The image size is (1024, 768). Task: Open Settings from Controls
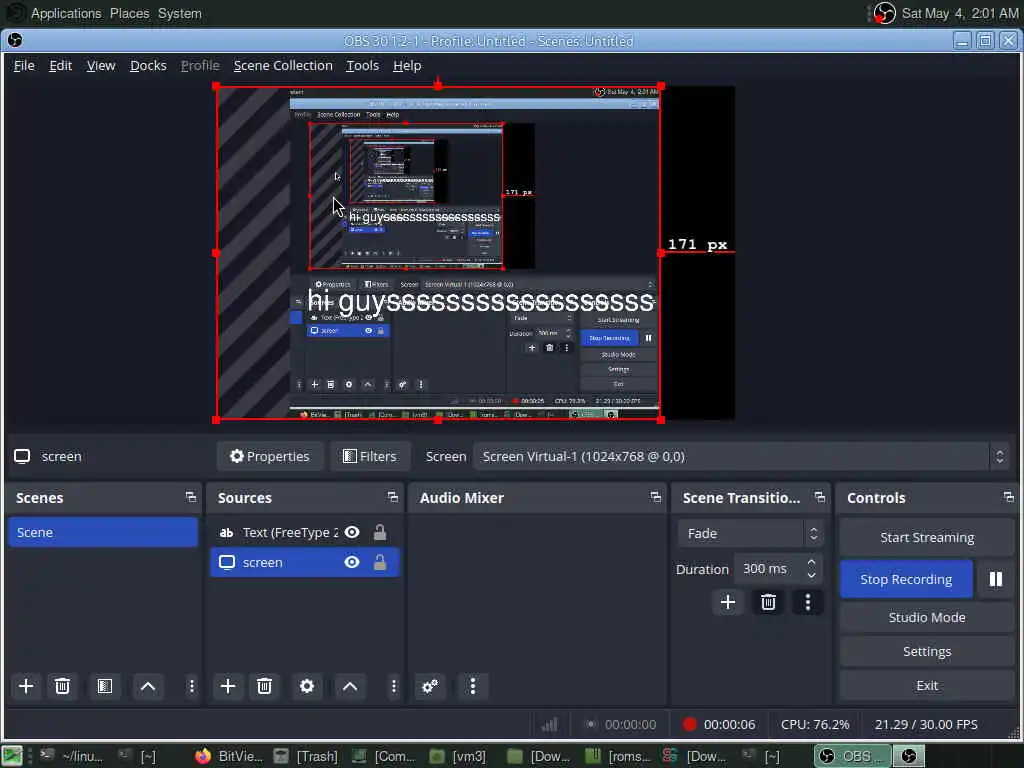point(927,651)
